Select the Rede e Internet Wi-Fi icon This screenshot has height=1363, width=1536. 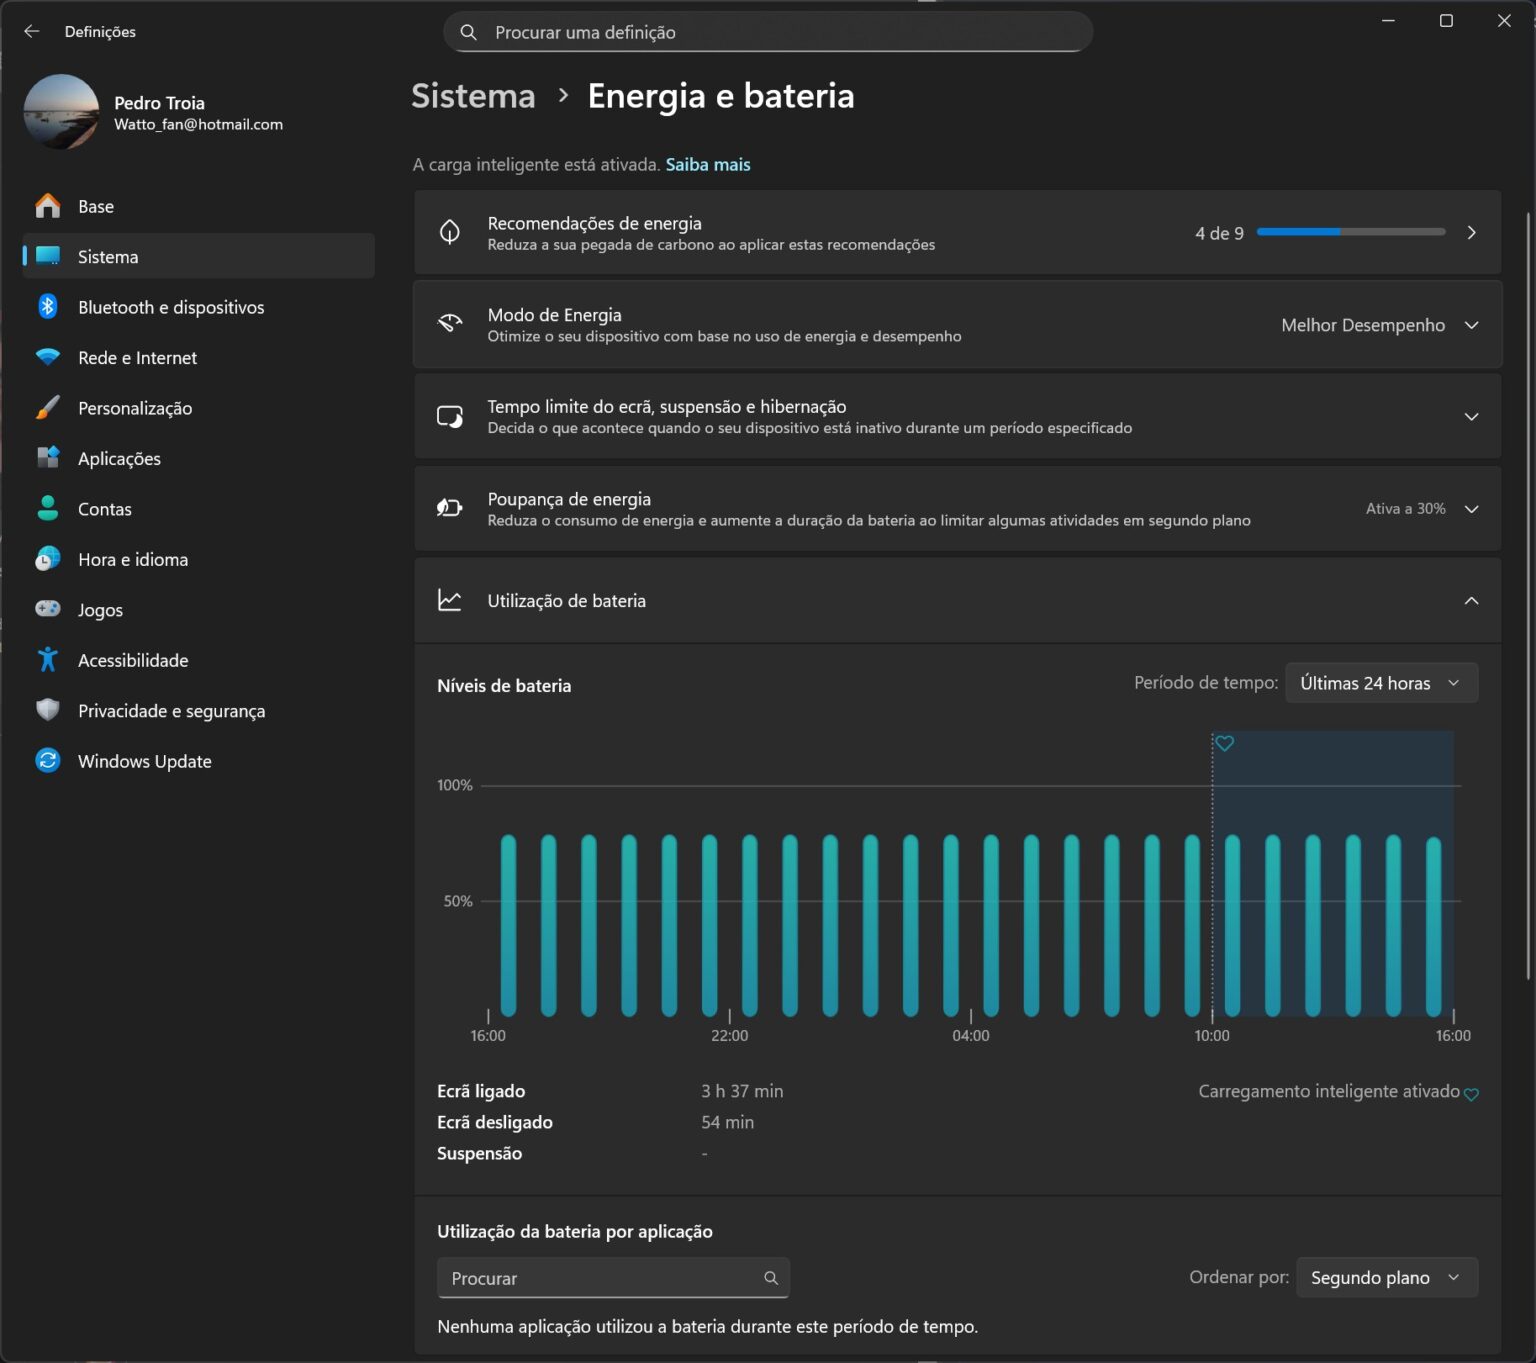(x=47, y=357)
